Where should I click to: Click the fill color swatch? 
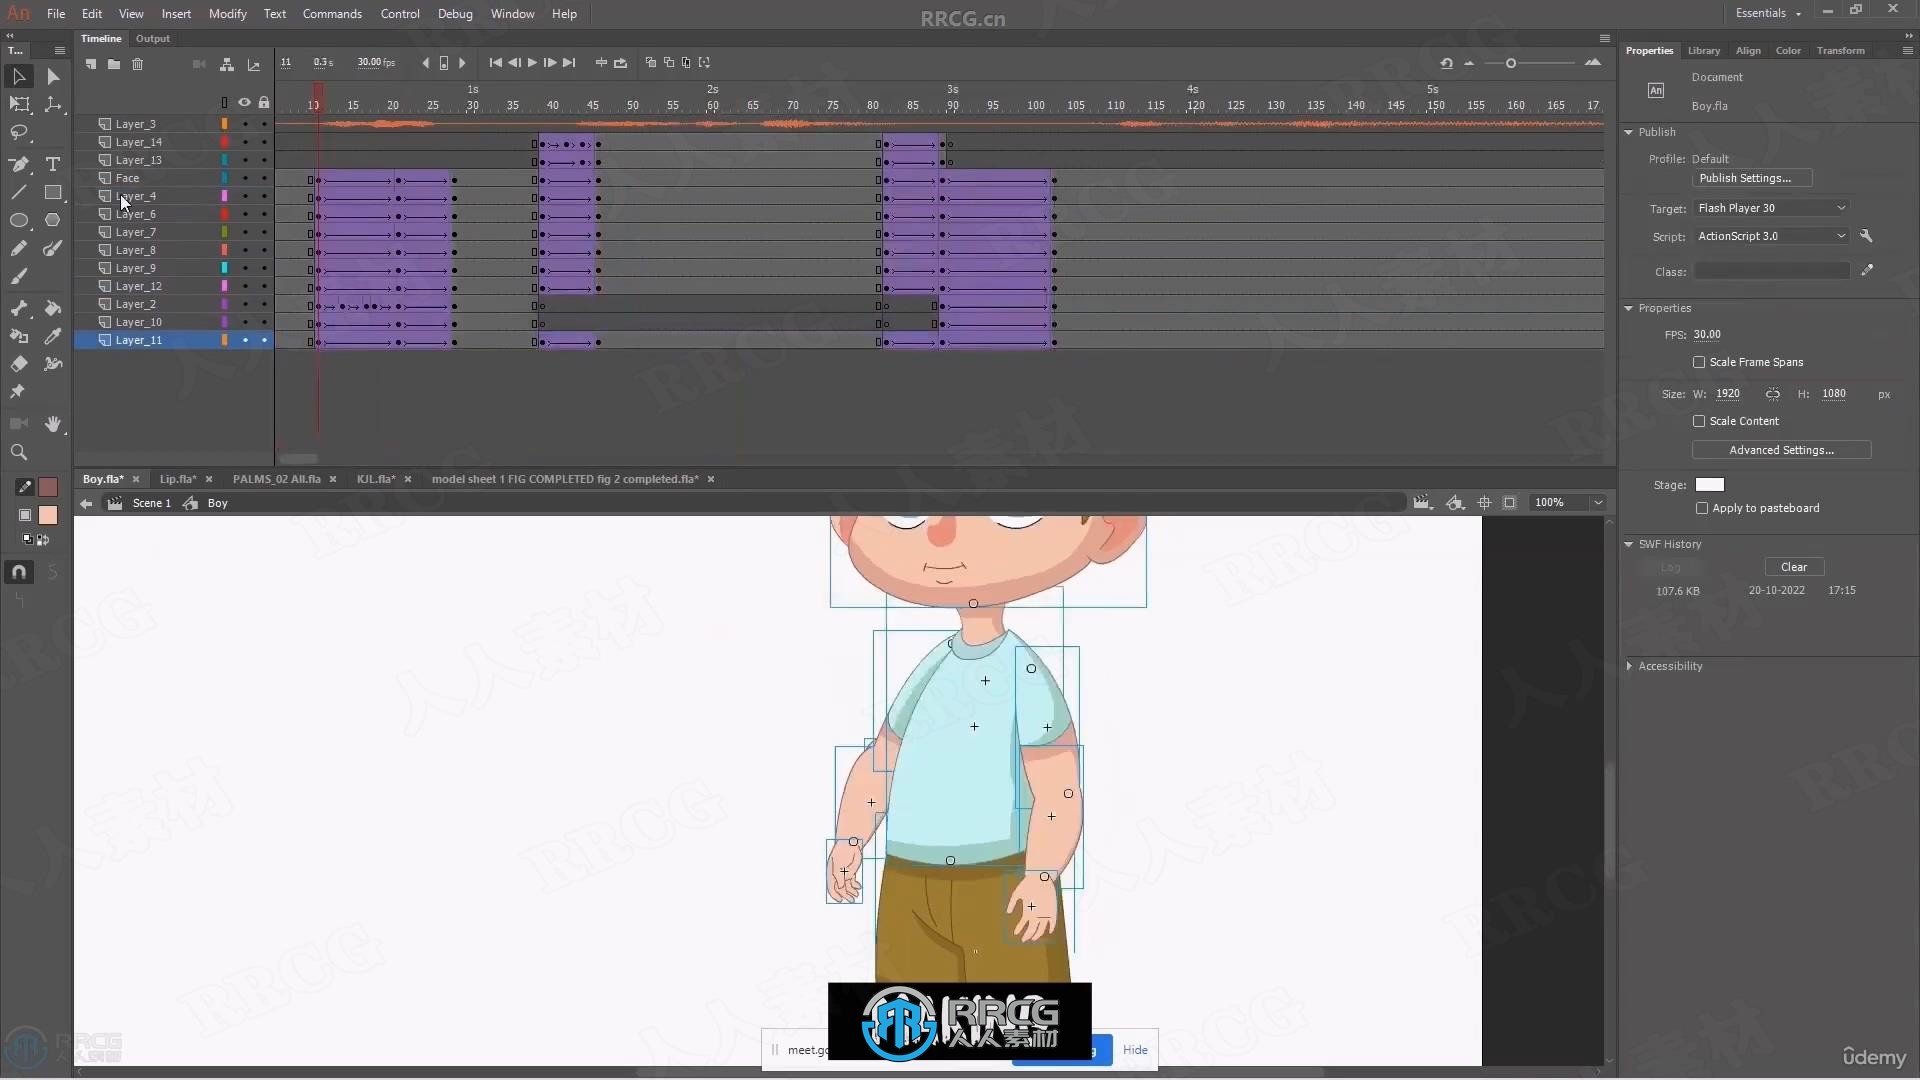(48, 515)
